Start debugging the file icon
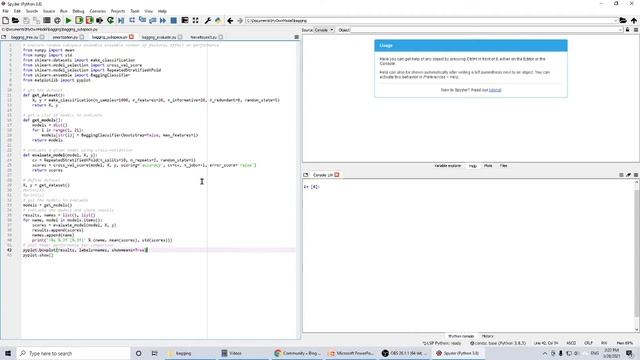 point(121,20)
